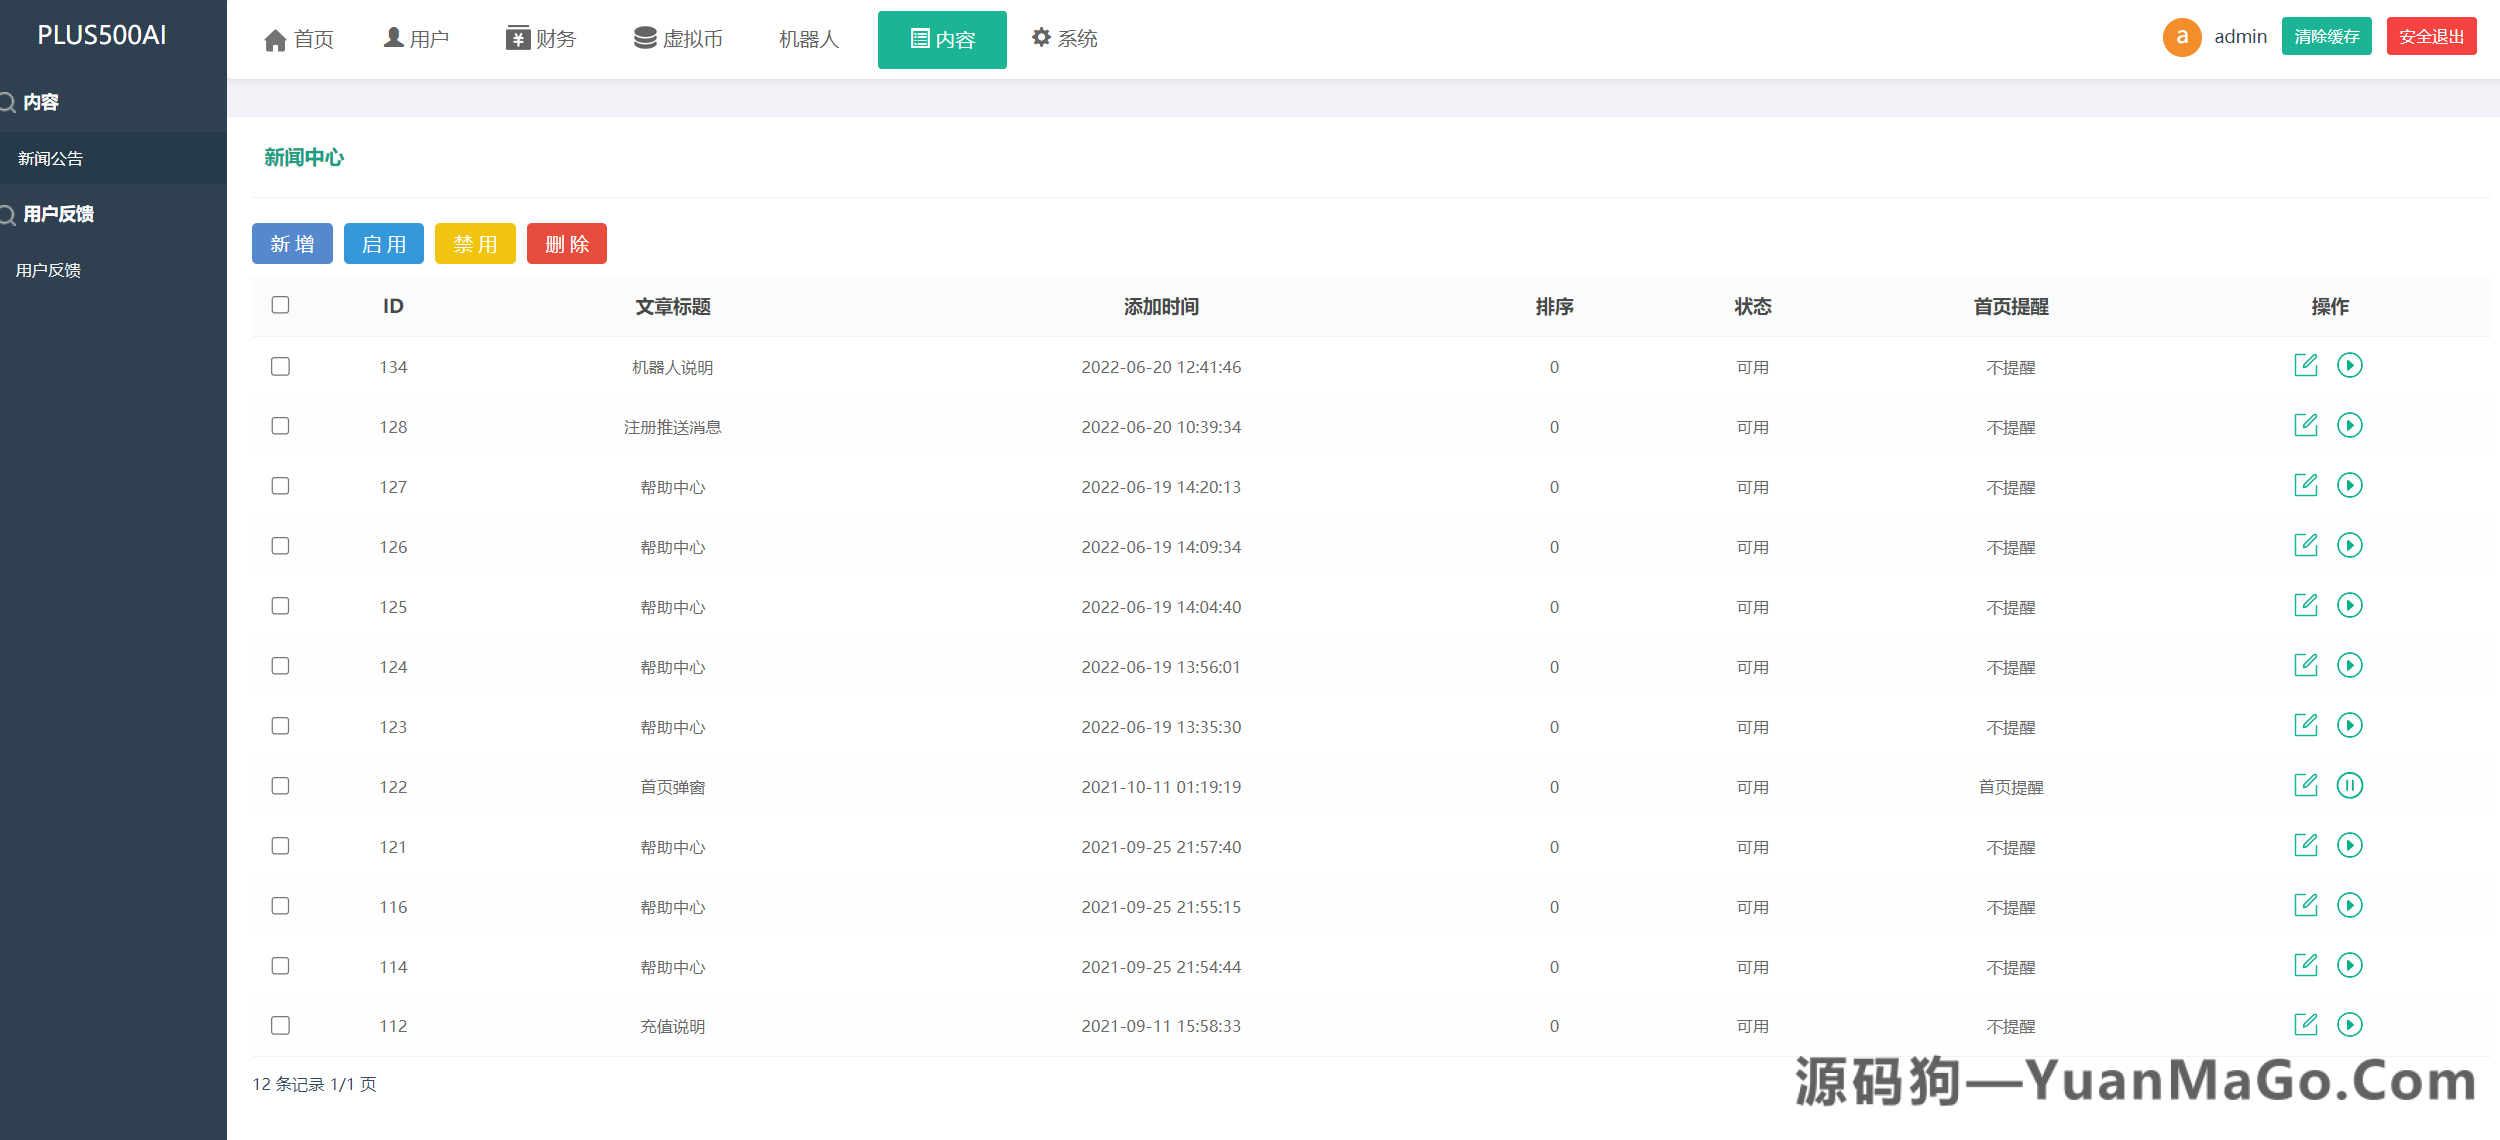Collapse the 内容 sidebar section
The height and width of the screenshot is (1140, 2500).
[40, 102]
